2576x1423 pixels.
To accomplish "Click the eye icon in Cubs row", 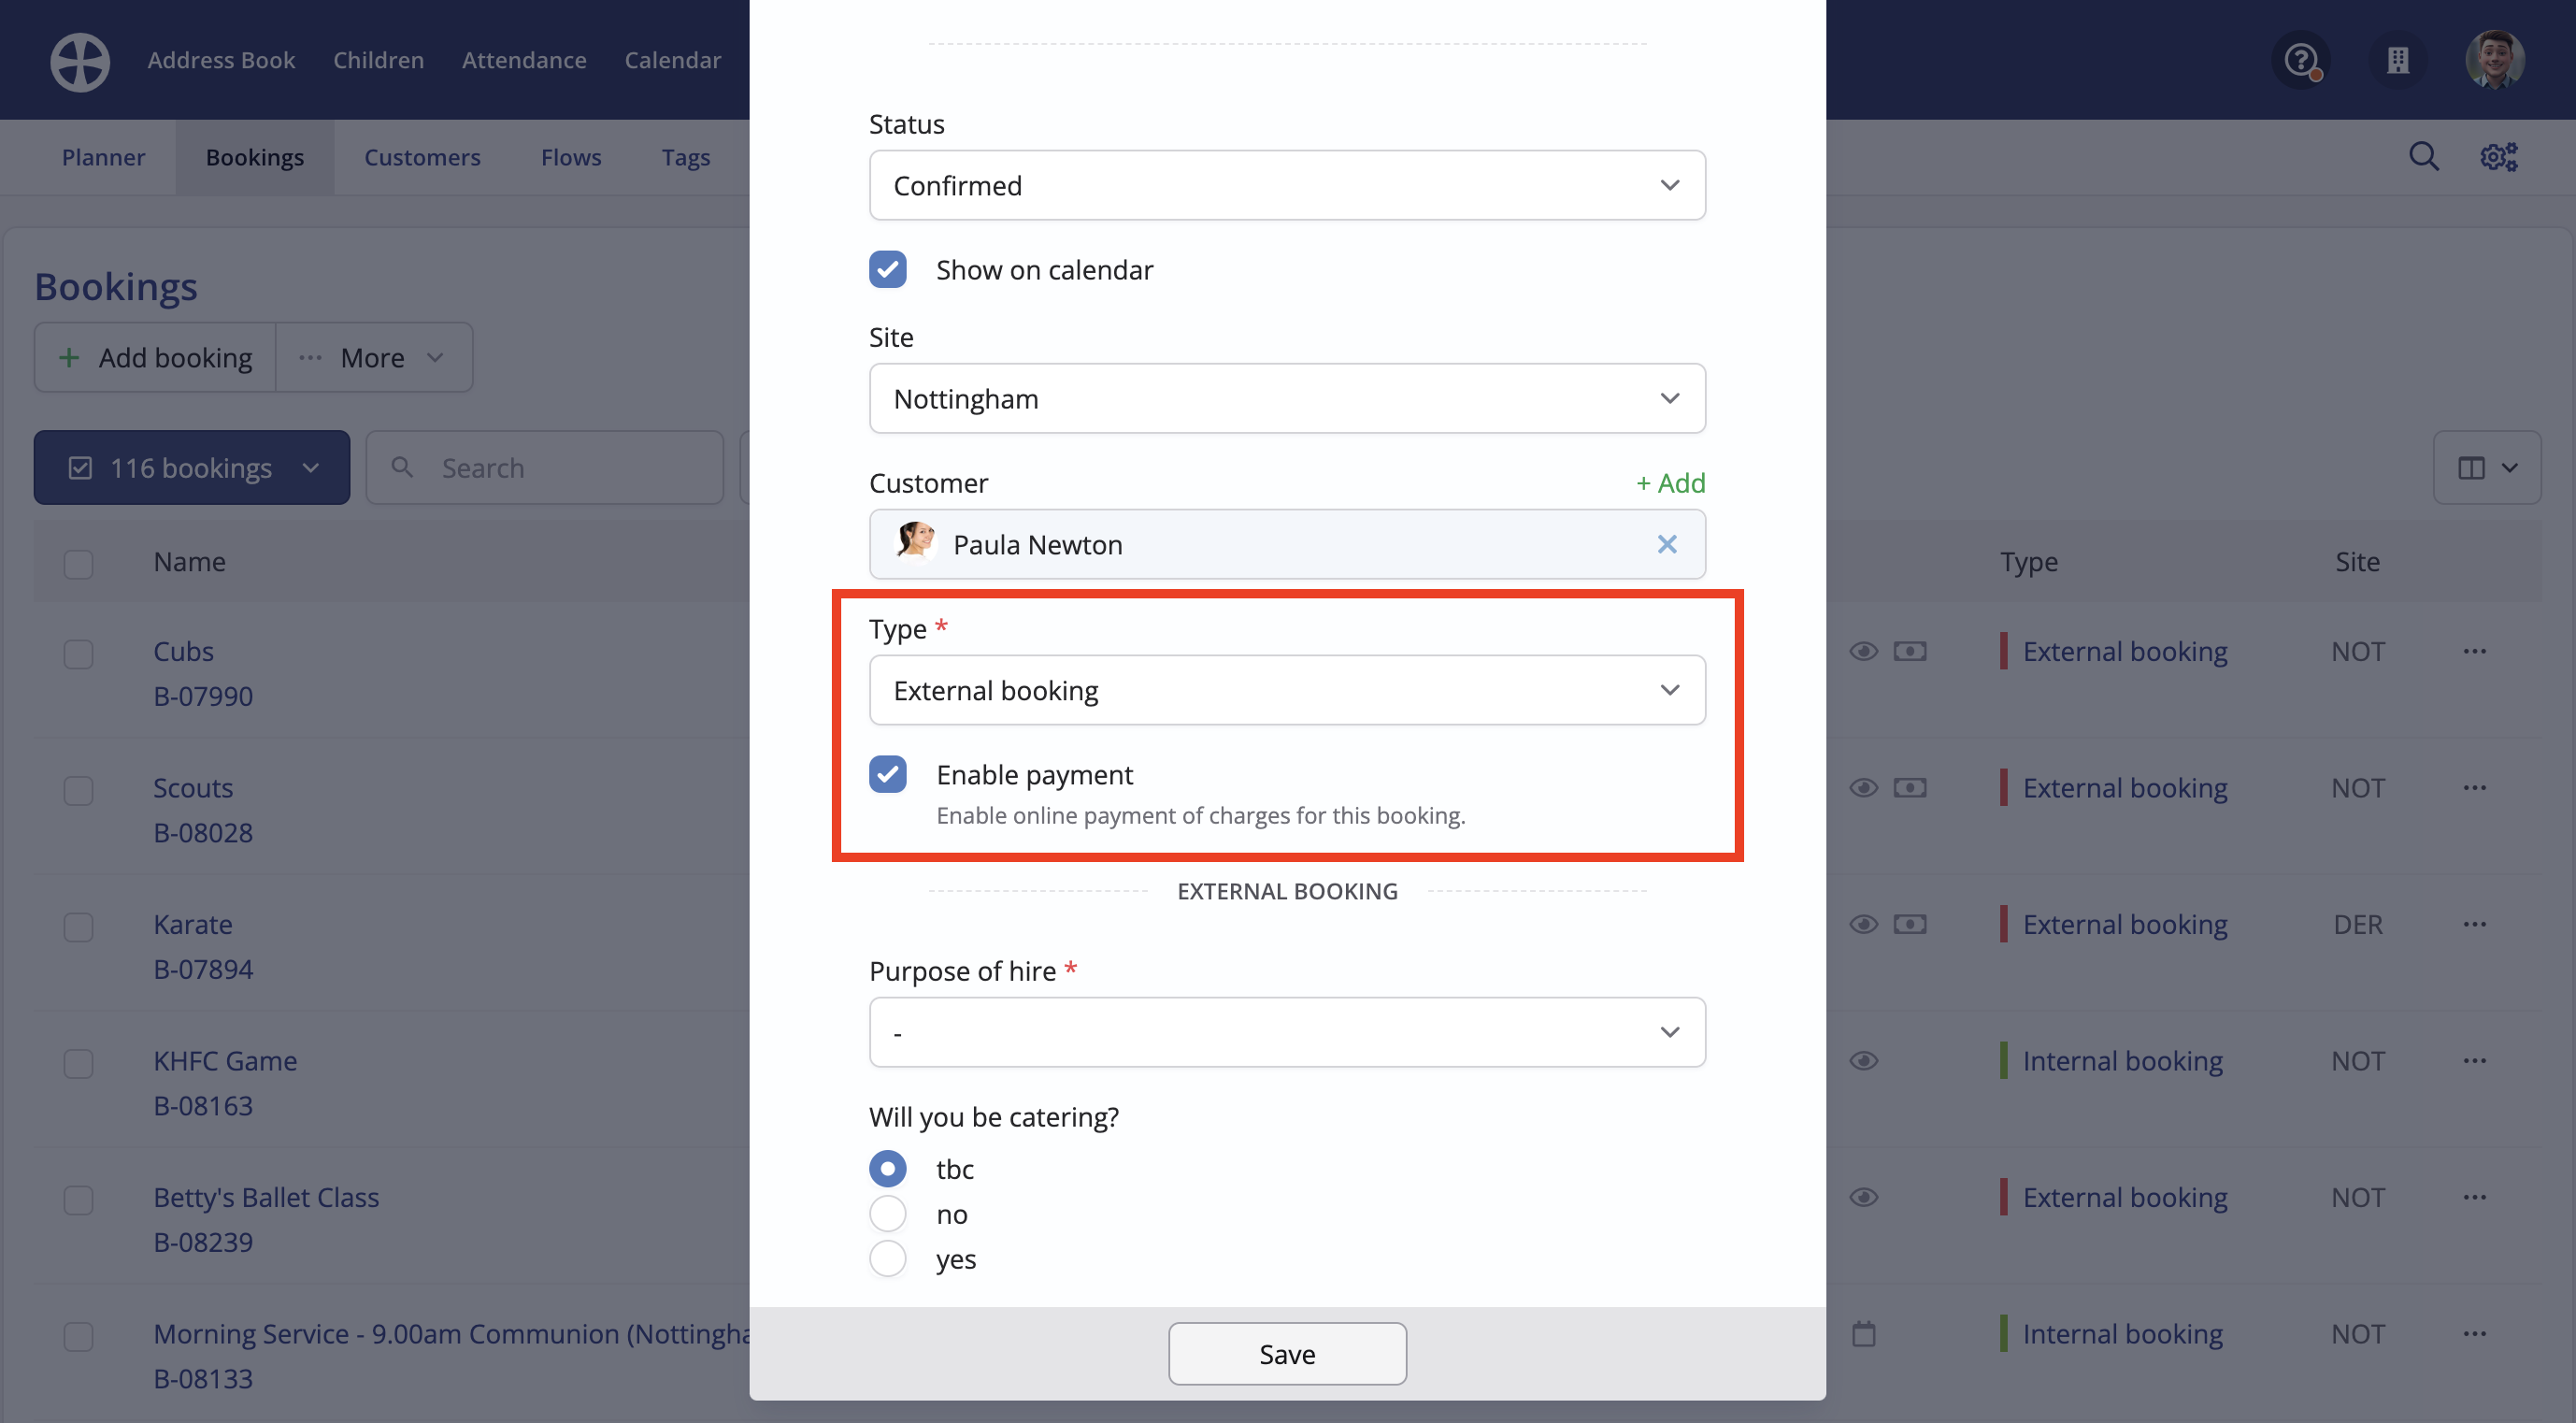I will tap(1863, 651).
